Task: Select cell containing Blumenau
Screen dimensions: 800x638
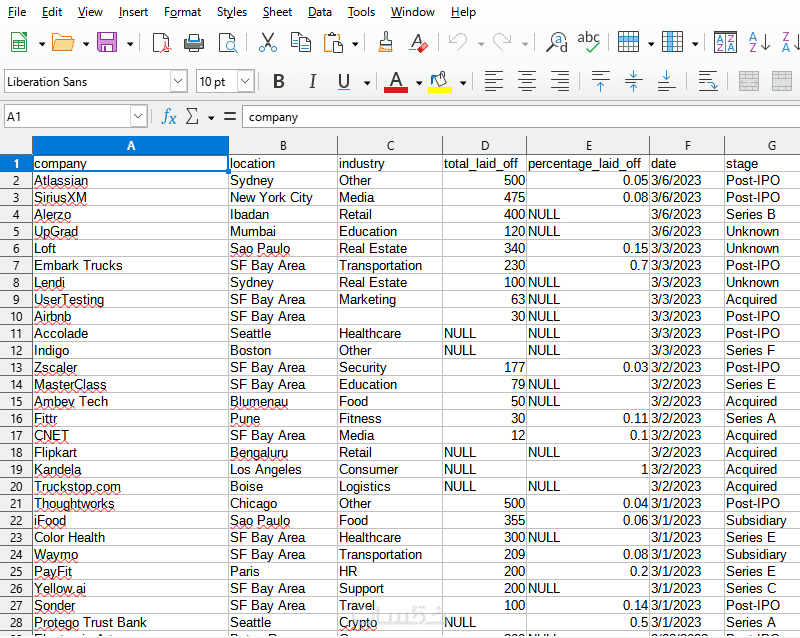Action: coord(283,402)
